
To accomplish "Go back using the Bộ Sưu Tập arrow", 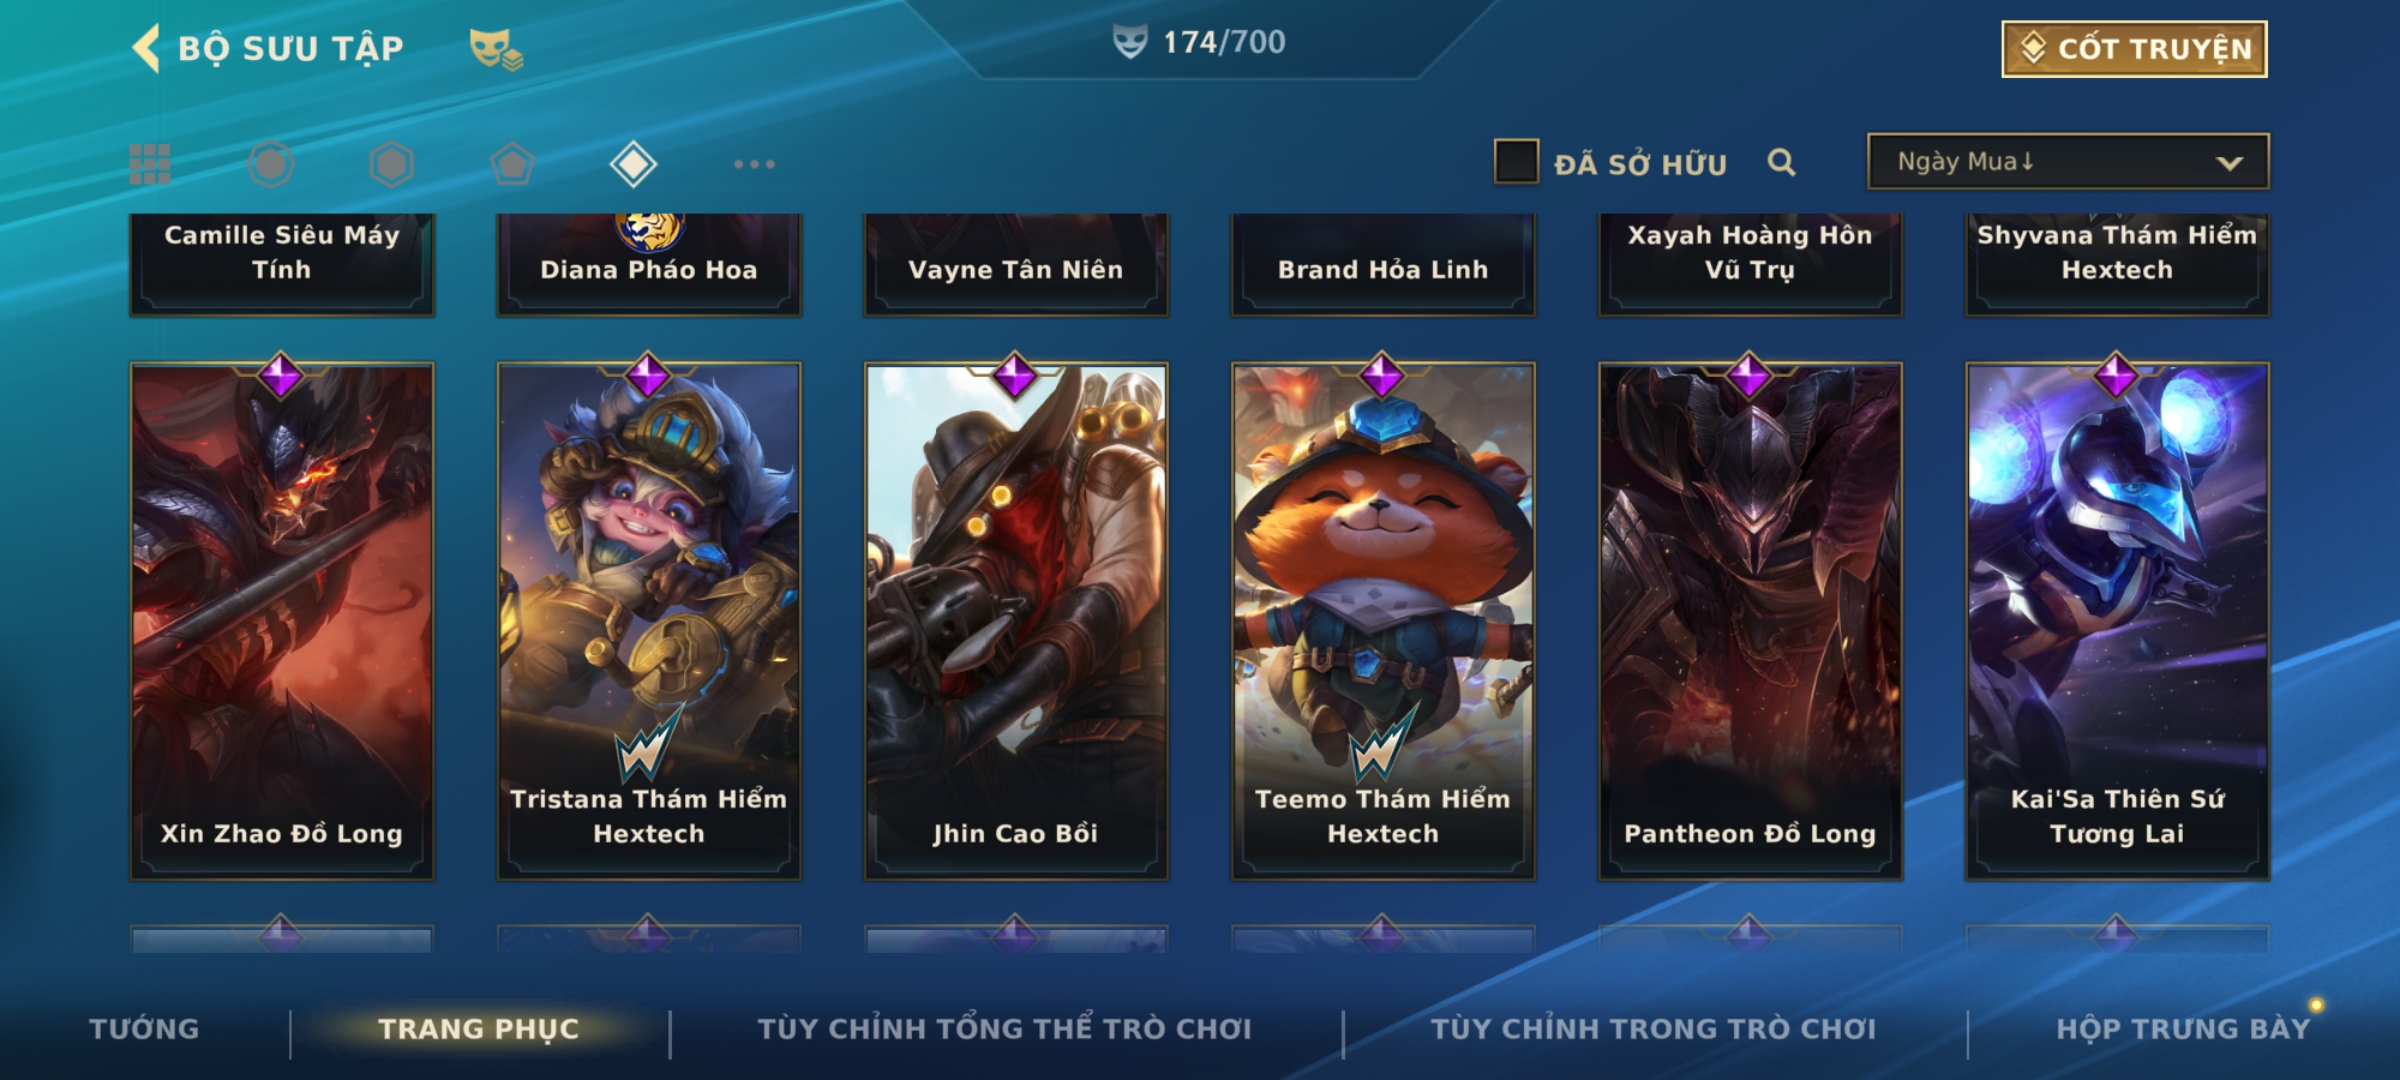I will 146,48.
